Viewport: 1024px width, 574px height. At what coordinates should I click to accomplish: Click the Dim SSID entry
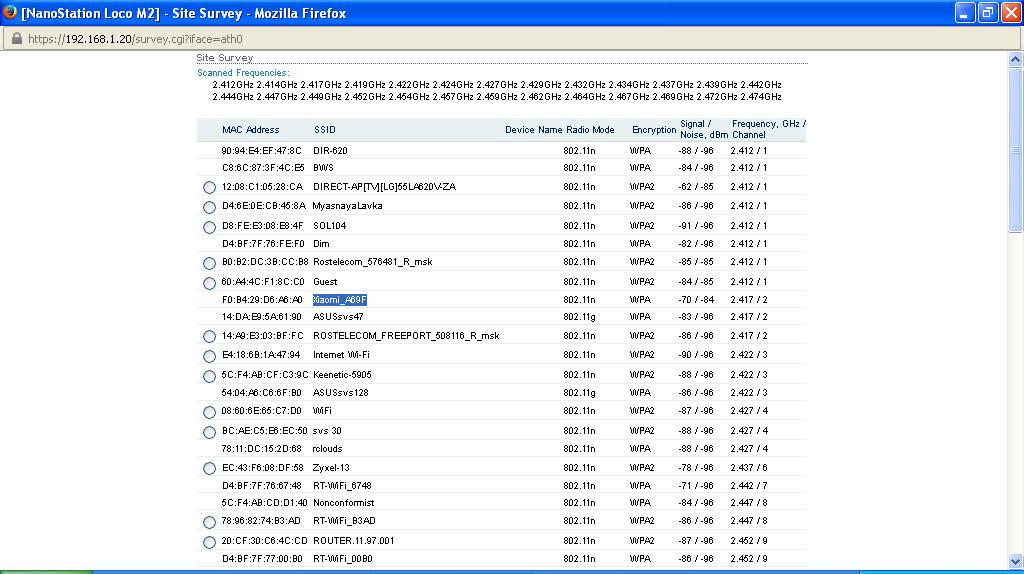pyautogui.click(x=321, y=244)
